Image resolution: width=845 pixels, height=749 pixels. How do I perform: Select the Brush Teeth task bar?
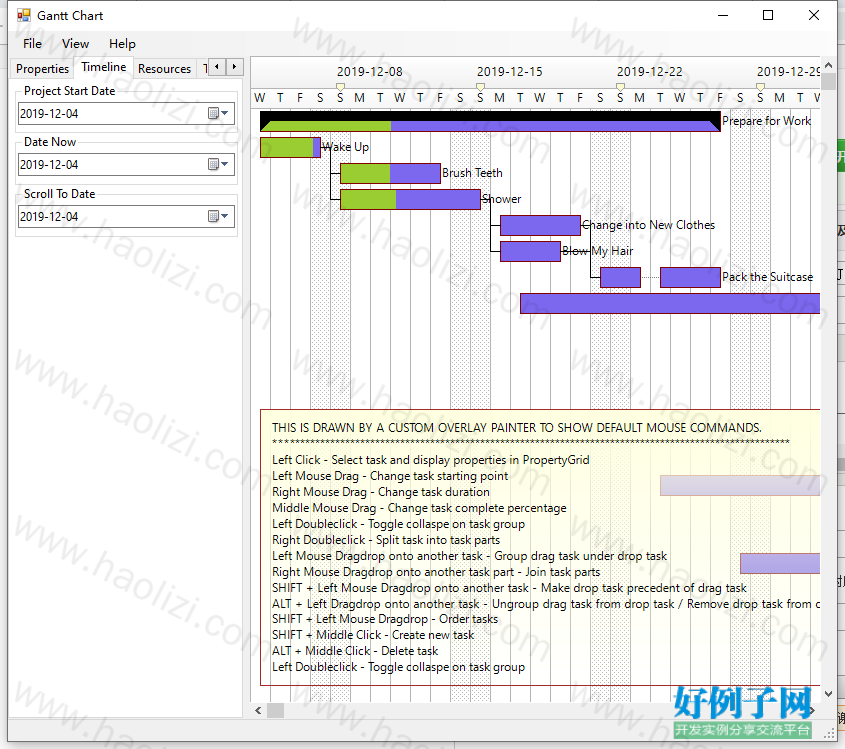(x=390, y=173)
